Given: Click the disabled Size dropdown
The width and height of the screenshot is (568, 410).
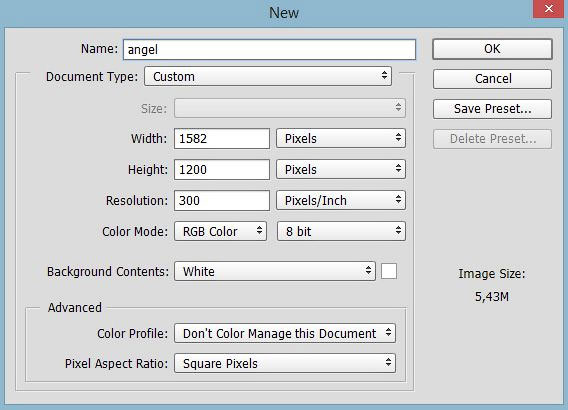Looking at the screenshot, I should [290, 108].
